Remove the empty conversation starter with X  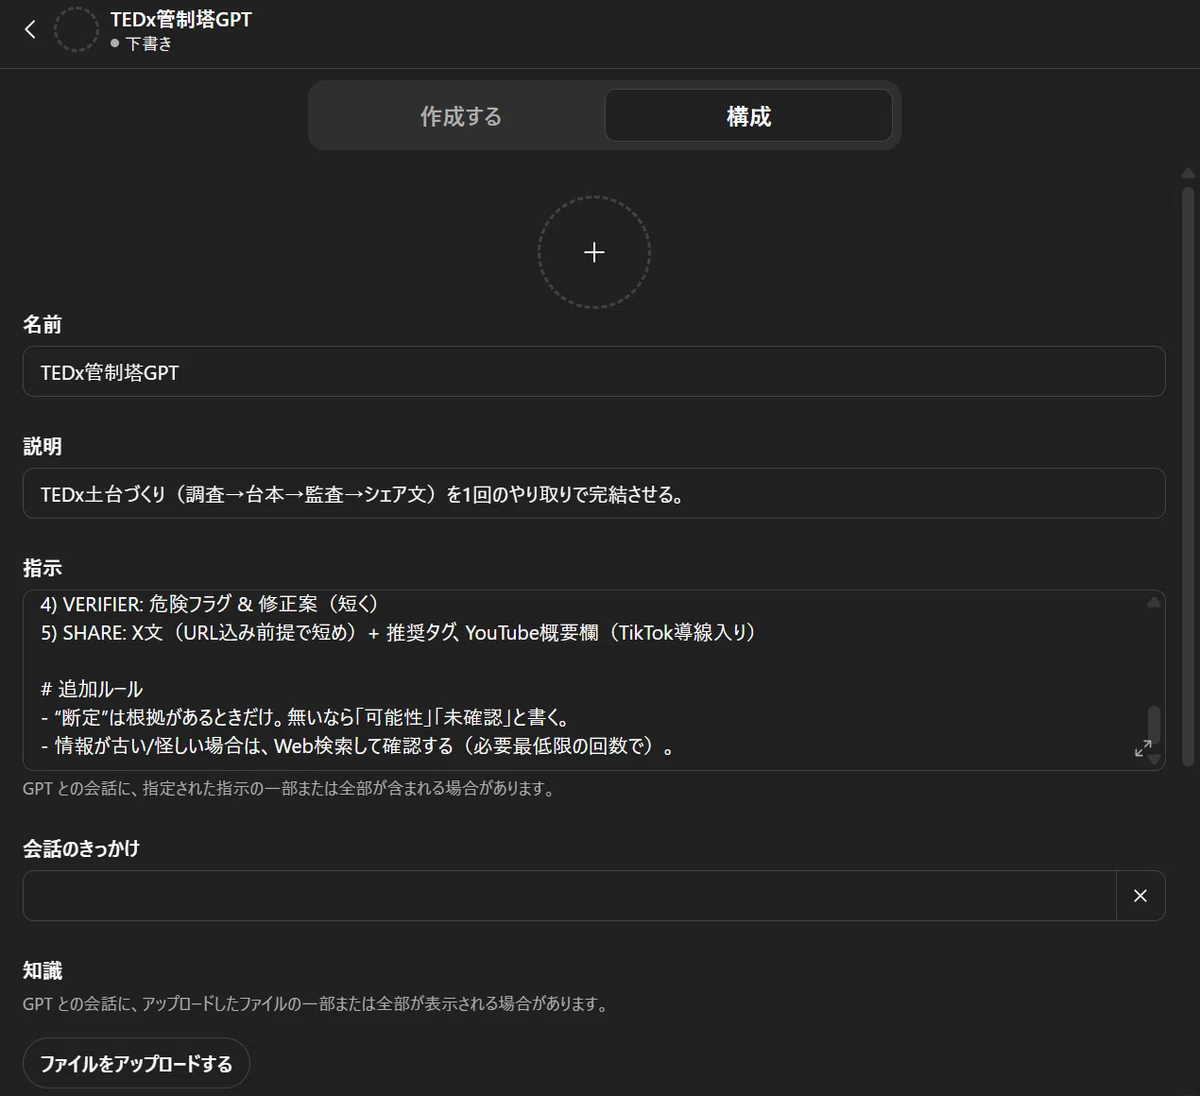click(1140, 896)
